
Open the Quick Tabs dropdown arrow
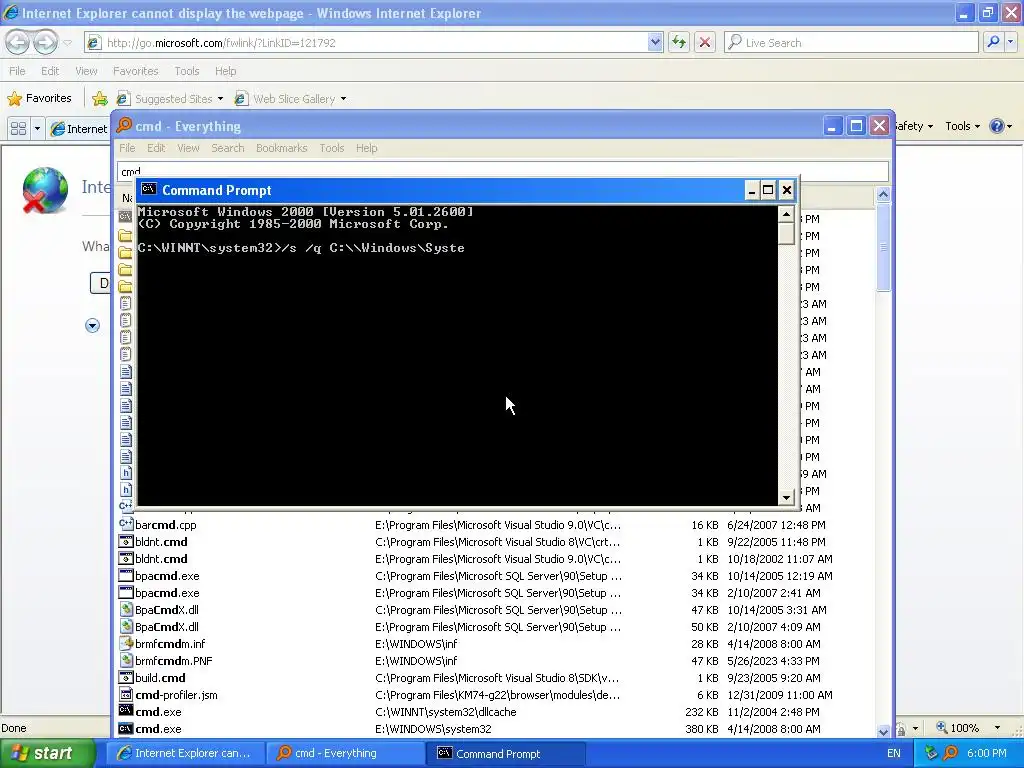pyautogui.click(x=37, y=128)
